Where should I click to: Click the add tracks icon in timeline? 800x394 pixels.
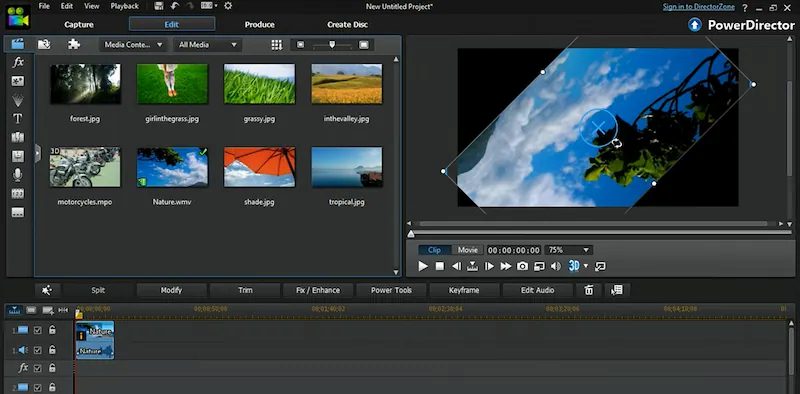[x=48, y=310]
